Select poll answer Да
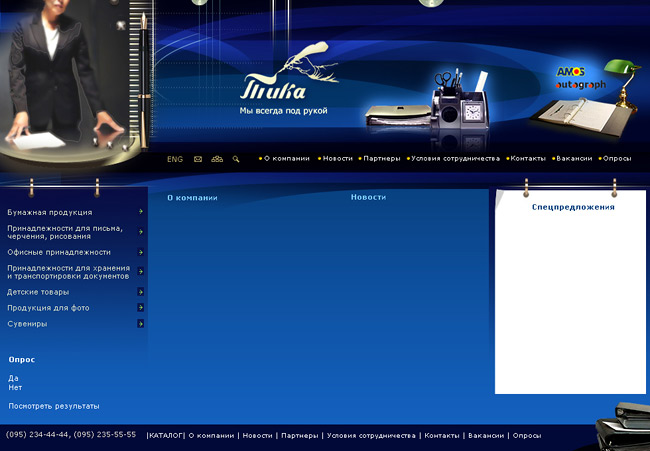Screen dimensions: 650x451 click(x=13, y=378)
